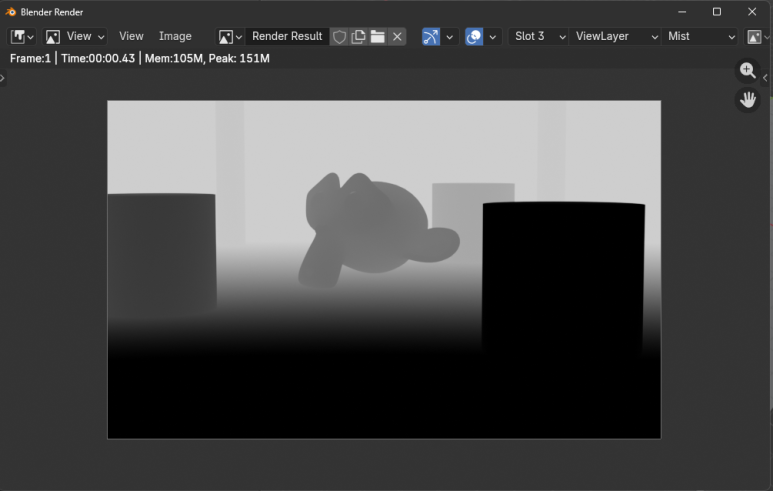Open image file with folder icon

(378, 36)
